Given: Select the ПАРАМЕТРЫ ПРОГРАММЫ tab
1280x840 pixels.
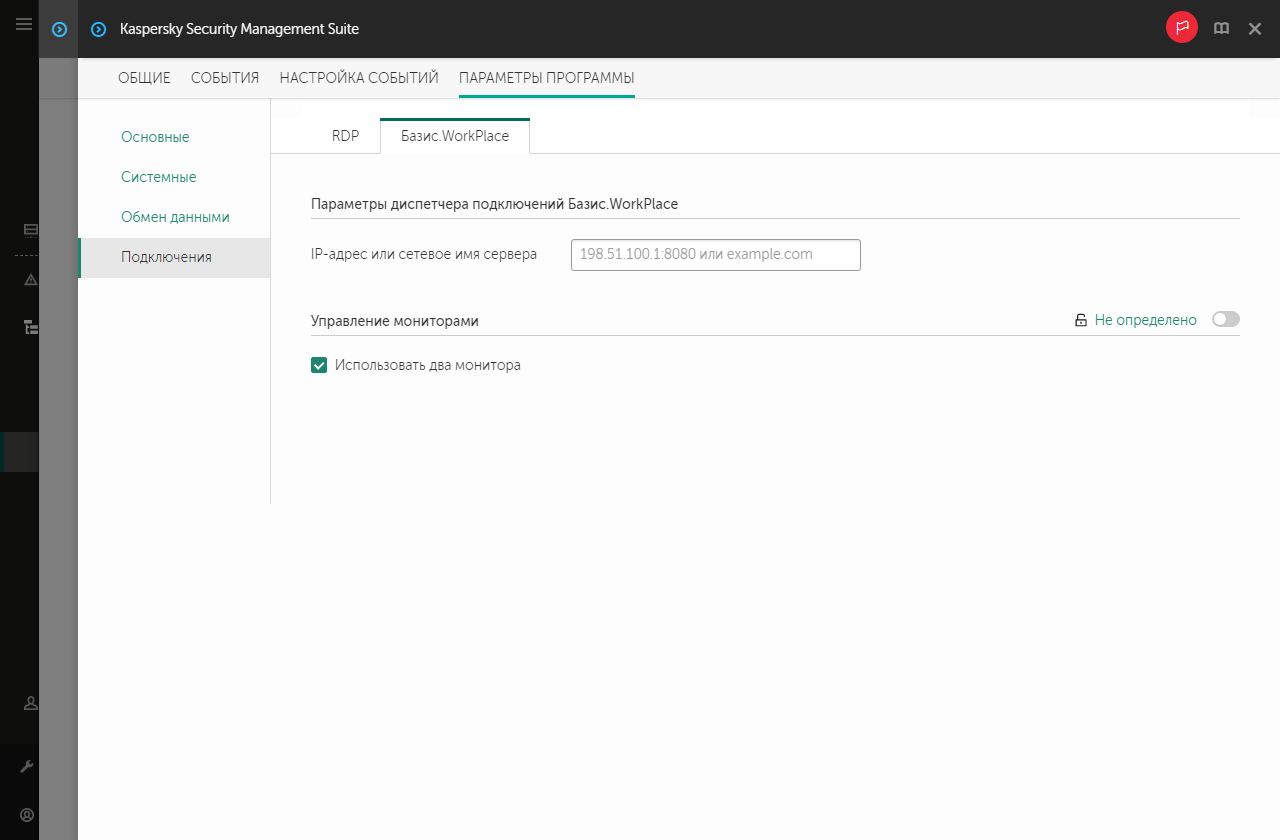Looking at the screenshot, I should pyautogui.click(x=547, y=77).
